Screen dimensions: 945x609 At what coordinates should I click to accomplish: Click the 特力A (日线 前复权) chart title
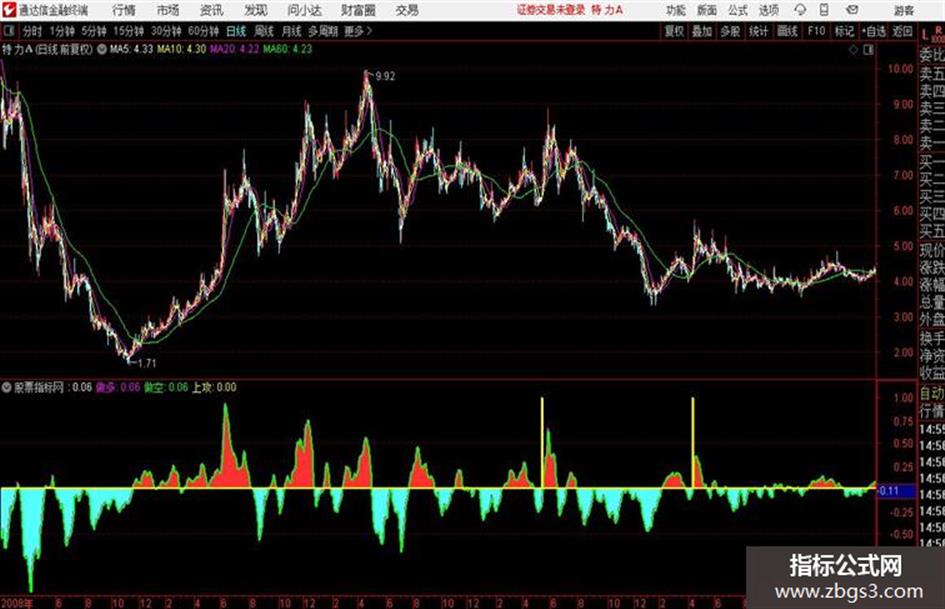point(48,49)
